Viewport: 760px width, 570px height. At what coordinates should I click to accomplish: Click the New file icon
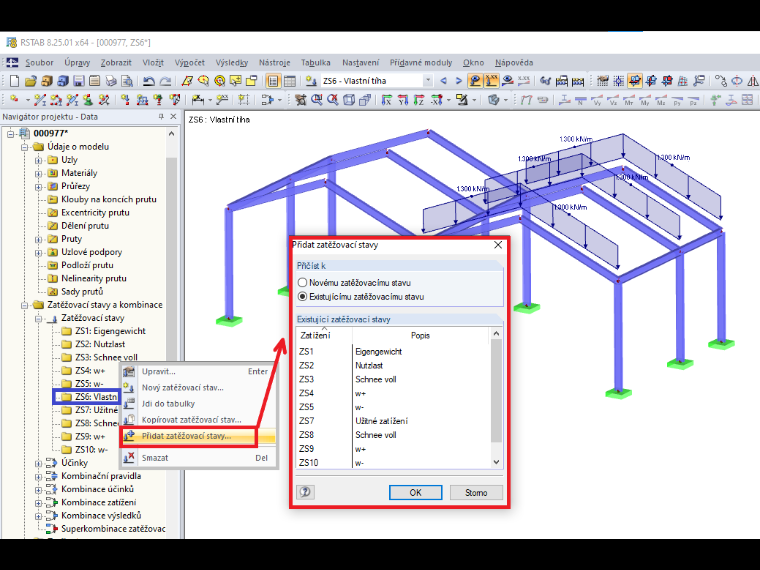pos(15,81)
